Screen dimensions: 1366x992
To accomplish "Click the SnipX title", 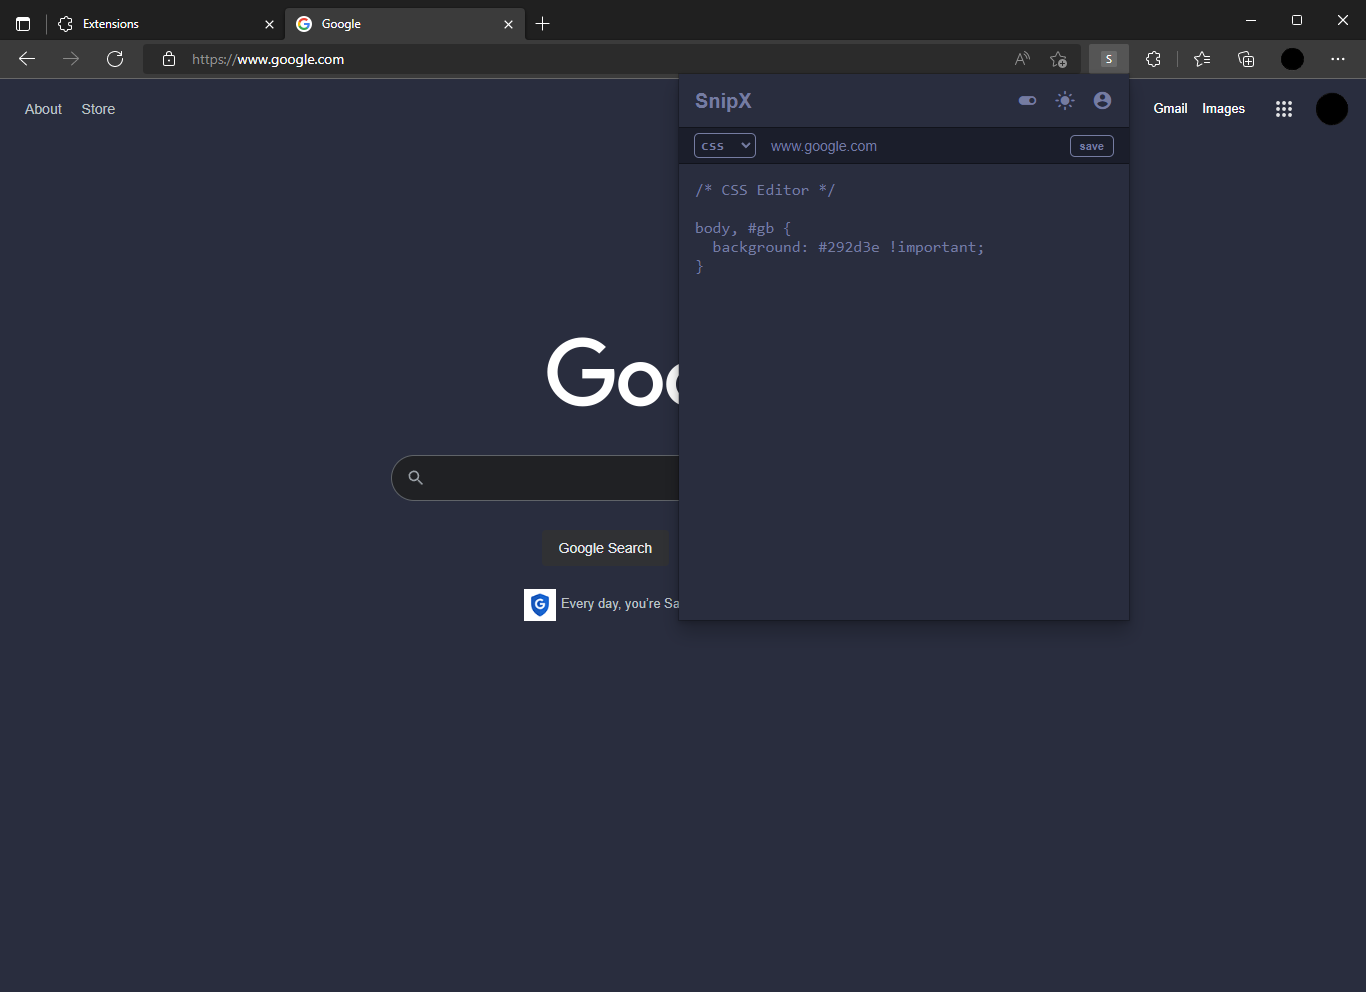I will click(723, 101).
